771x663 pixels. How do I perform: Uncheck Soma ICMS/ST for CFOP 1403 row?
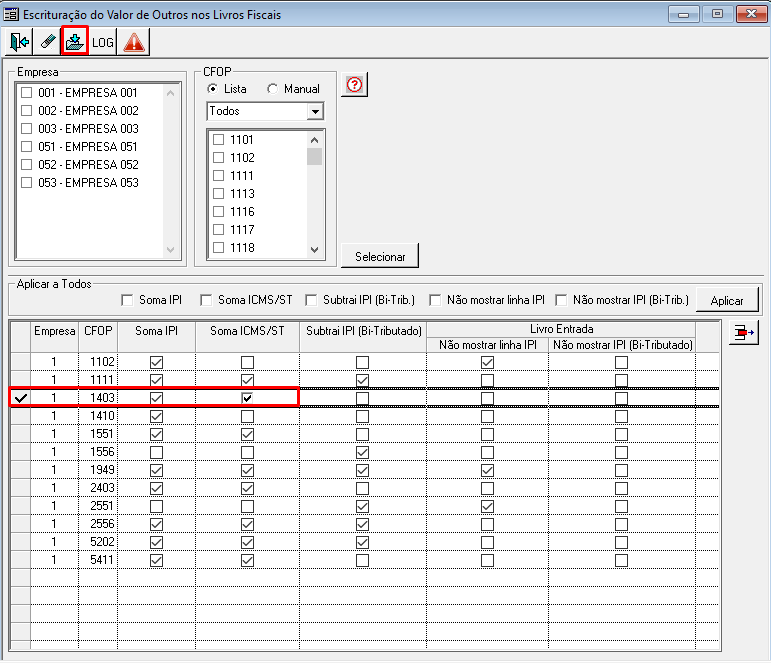pos(247,398)
